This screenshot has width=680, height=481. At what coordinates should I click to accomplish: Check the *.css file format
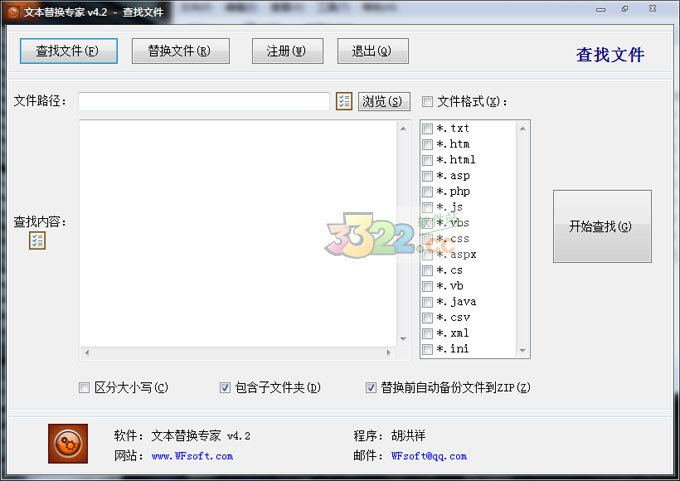click(427, 239)
